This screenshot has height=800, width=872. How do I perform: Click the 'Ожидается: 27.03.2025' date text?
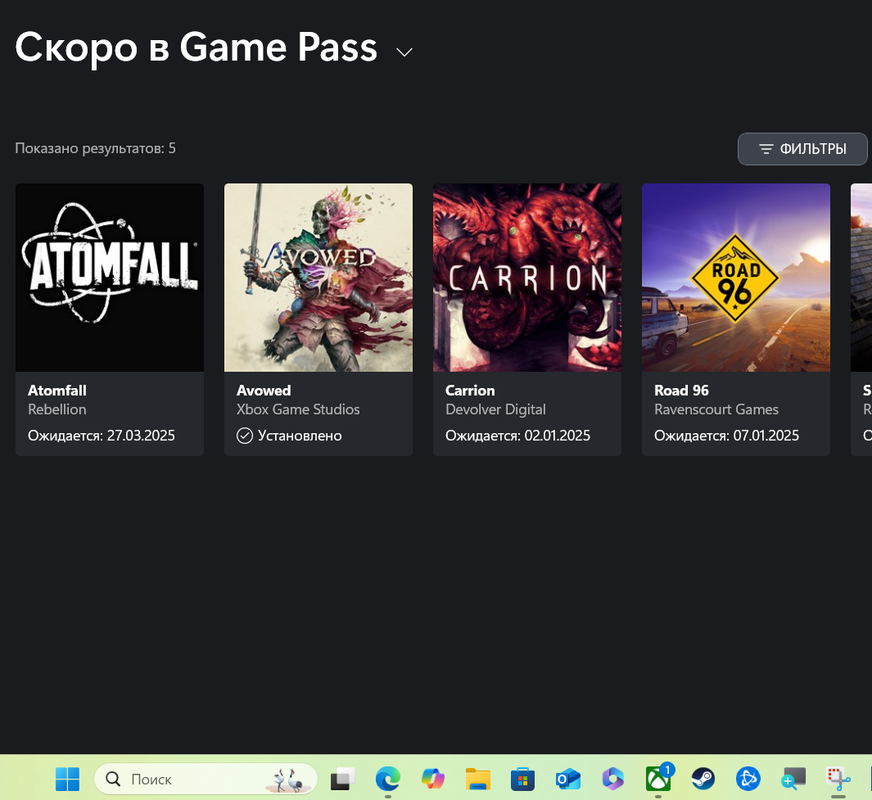click(101, 436)
